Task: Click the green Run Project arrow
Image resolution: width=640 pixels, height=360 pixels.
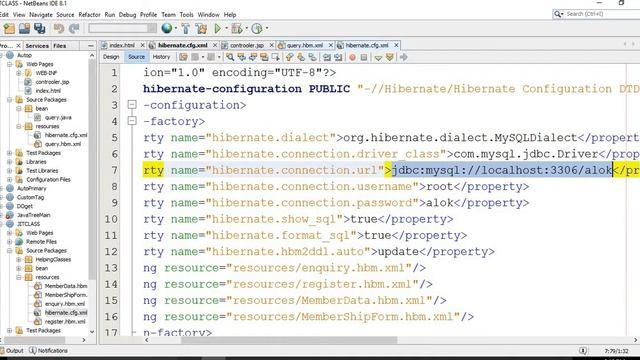Action: pos(218,29)
